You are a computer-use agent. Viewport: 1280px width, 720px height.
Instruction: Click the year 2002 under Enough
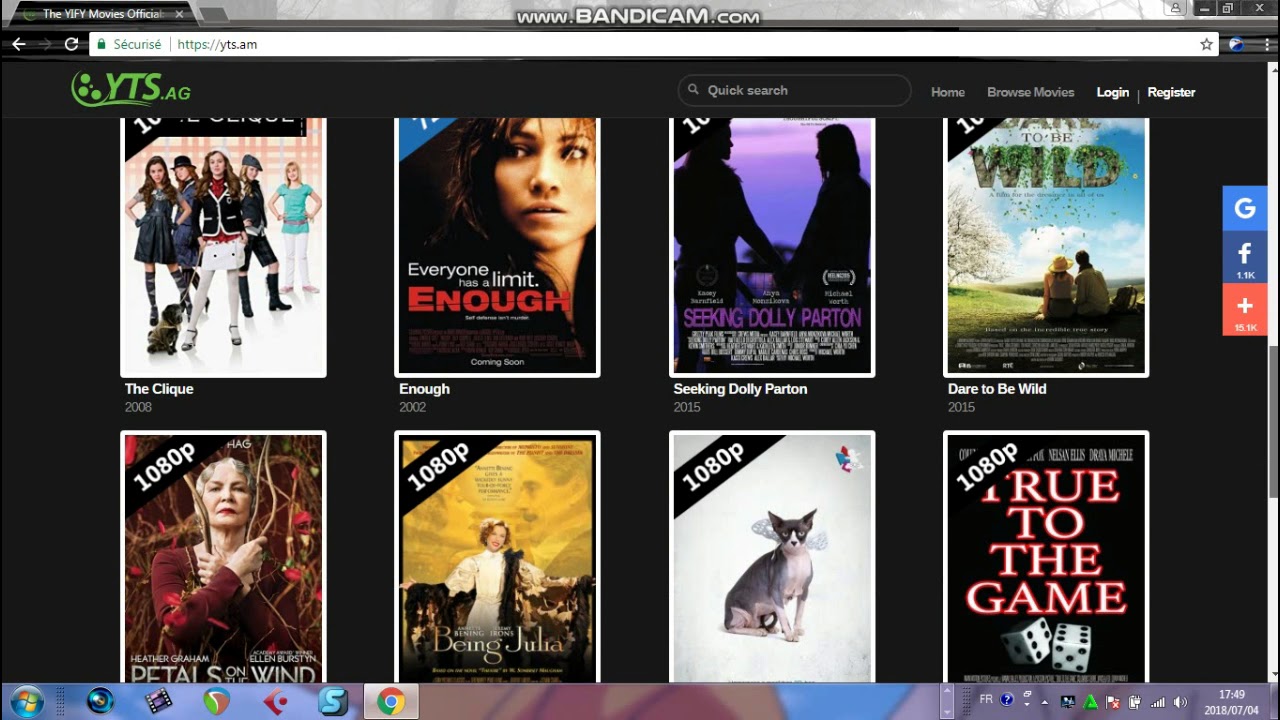(x=412, y=407)
